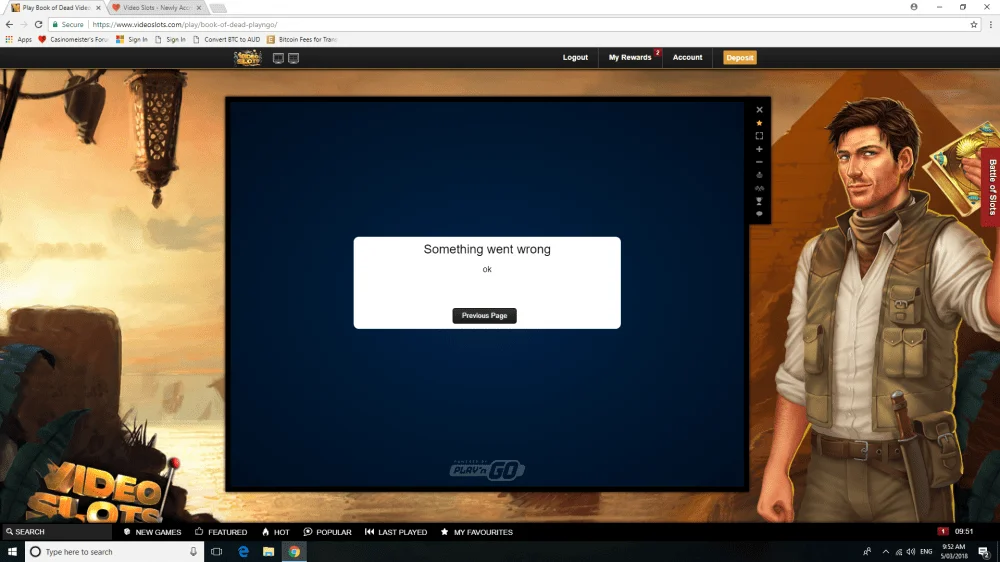Image resolution: width=1000 pixels, height=562 pixels.
Task: Switch to the Play Book of Dead tab
Action: pyautogui.click(x=54, y=8)
